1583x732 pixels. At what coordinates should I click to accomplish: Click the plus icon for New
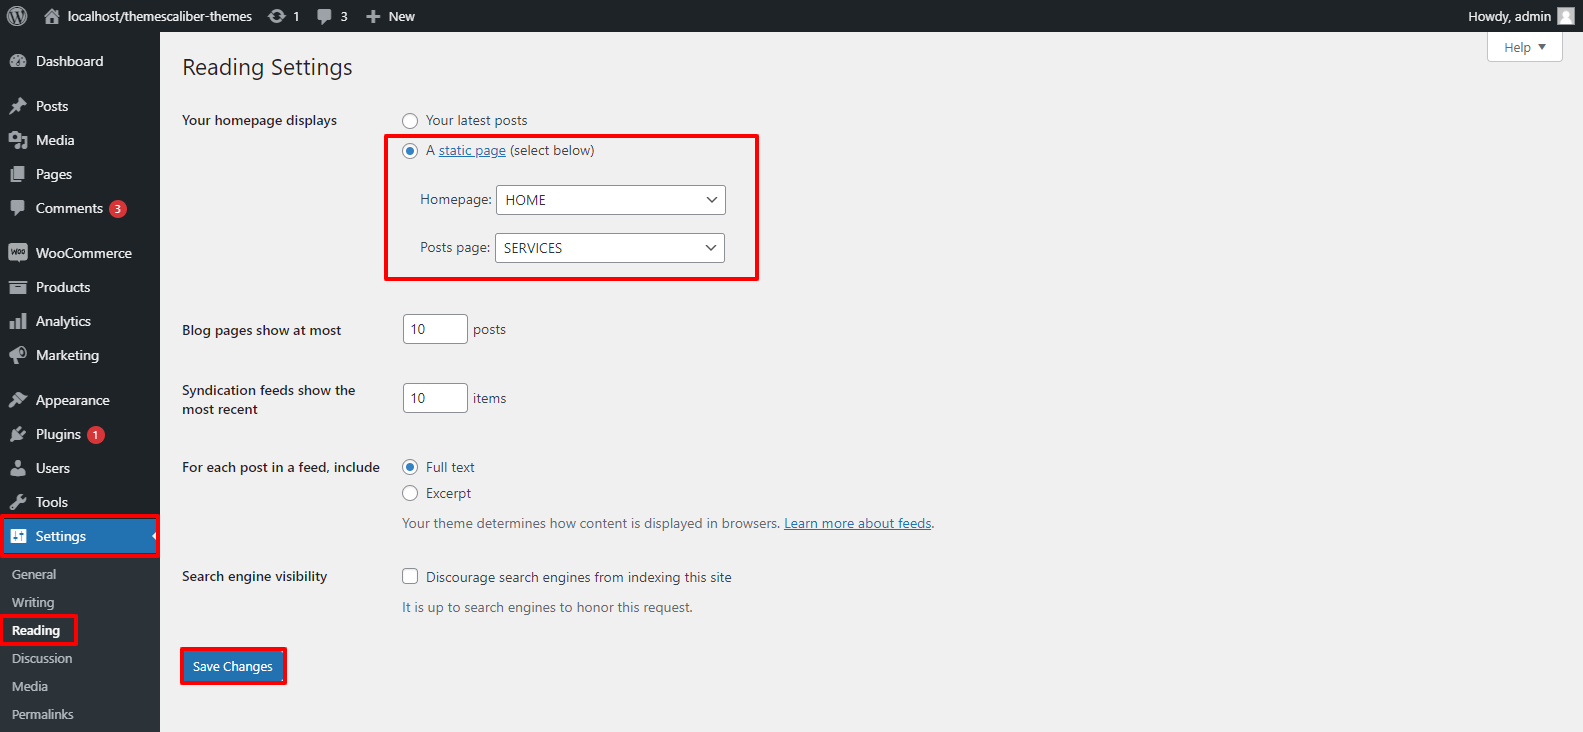373,16
